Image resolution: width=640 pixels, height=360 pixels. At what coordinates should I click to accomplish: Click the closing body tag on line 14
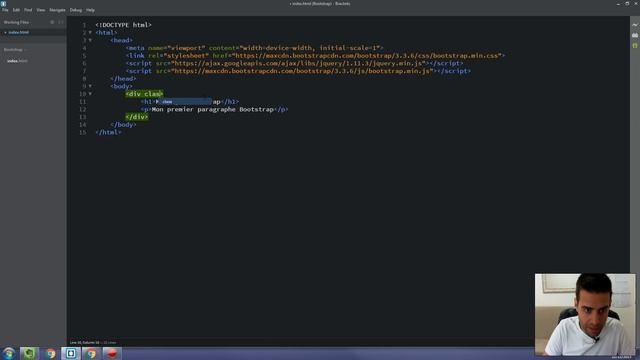coord(123,125)
